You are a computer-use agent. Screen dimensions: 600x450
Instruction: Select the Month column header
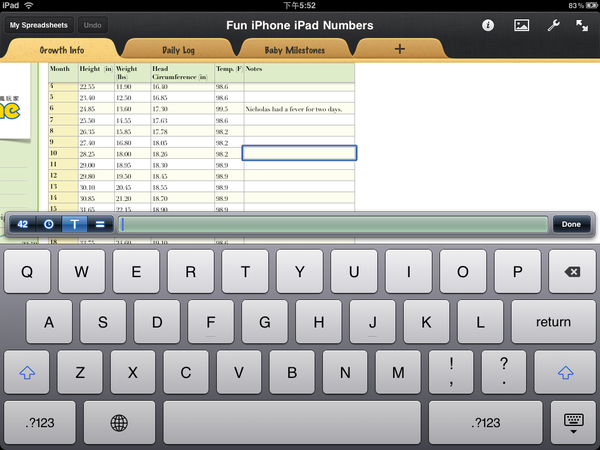[x=63, y=73]
